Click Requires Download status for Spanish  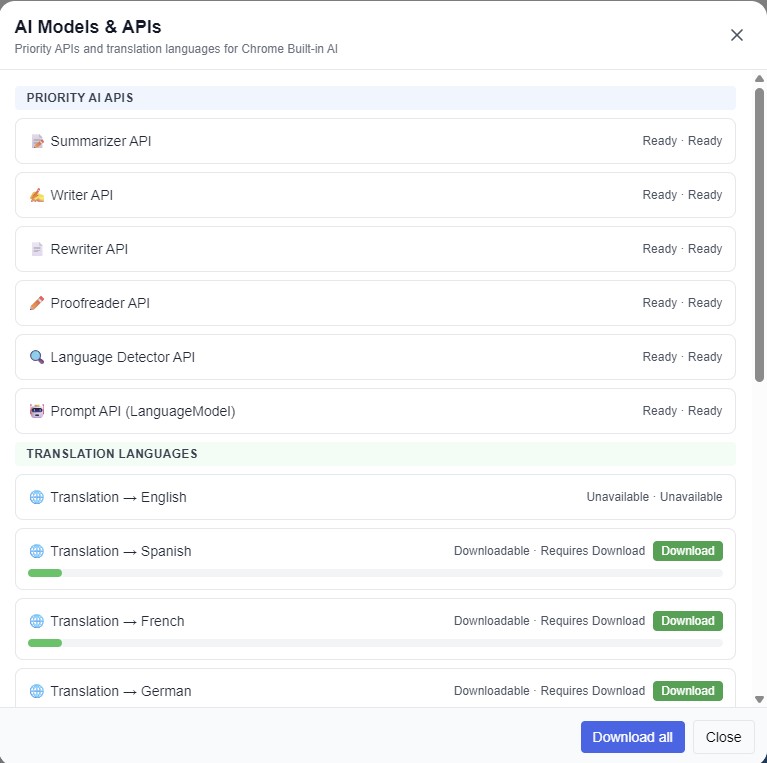(x=592, y=551)
